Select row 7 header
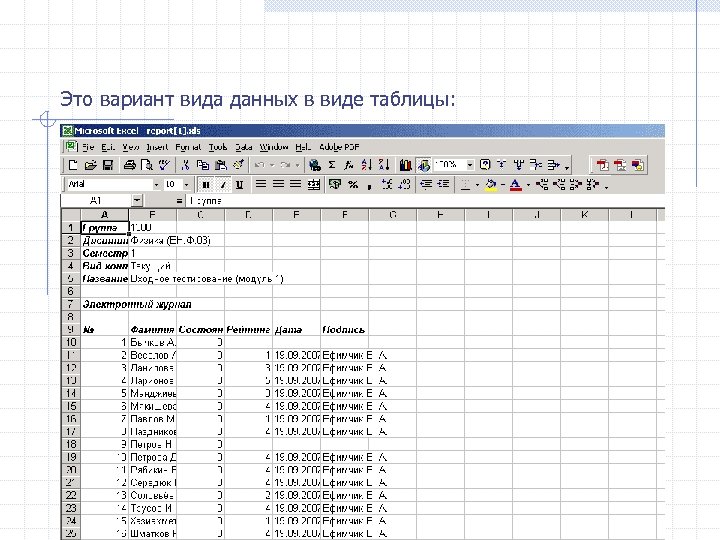The image size is (720, 540). coord(71,304)
